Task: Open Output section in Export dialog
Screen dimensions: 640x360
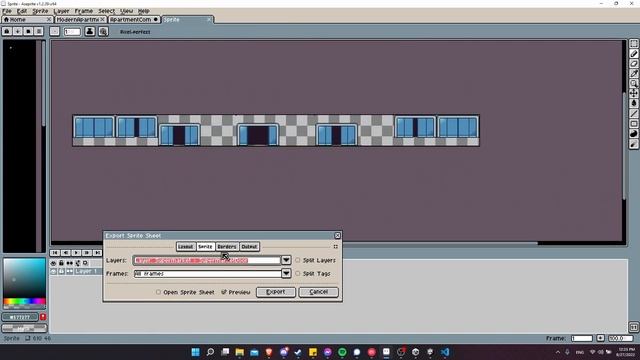Action: pyautogui.click(x=249, y=247)
